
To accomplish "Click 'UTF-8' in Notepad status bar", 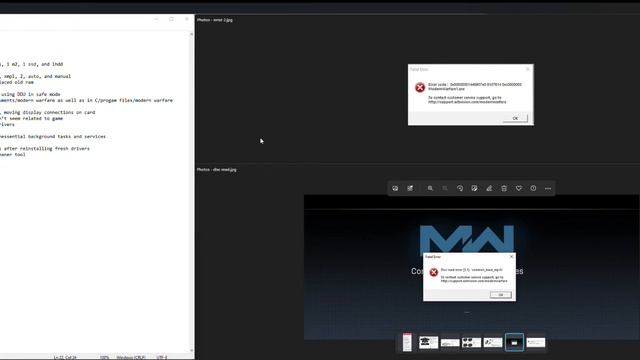I will [162, 358].
